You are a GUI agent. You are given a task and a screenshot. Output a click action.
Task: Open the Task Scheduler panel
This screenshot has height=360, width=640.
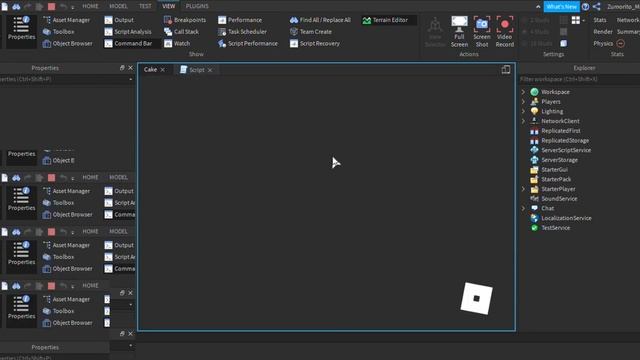tap(242, 31)
